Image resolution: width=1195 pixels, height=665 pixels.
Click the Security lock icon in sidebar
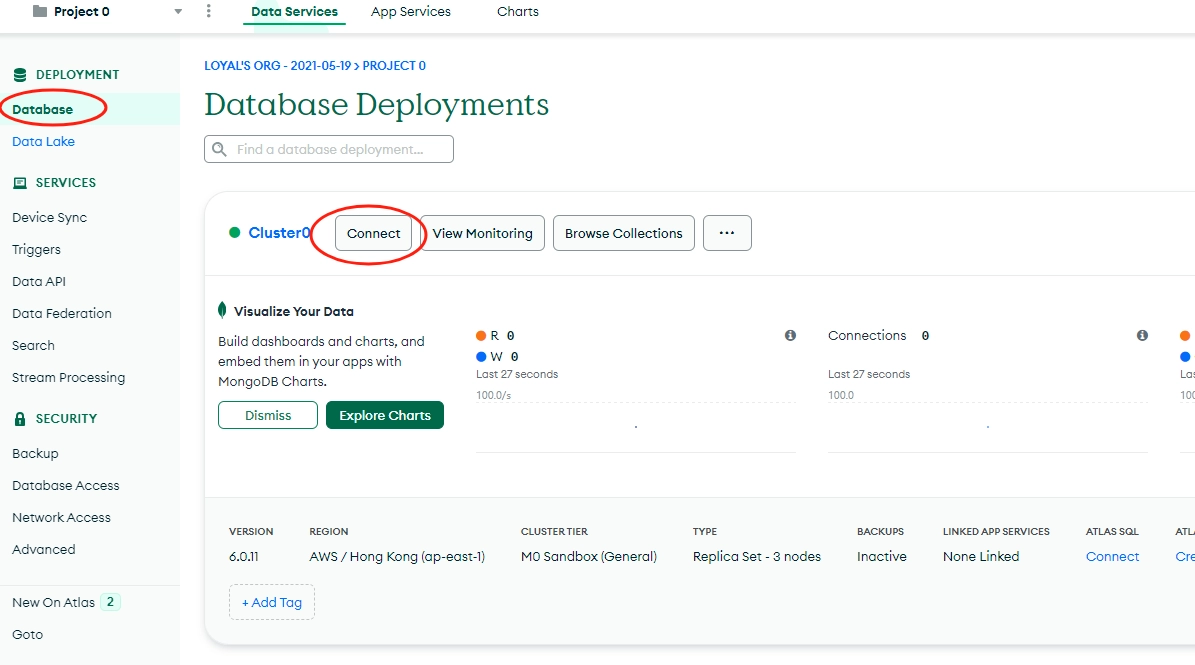coord(20,418)
